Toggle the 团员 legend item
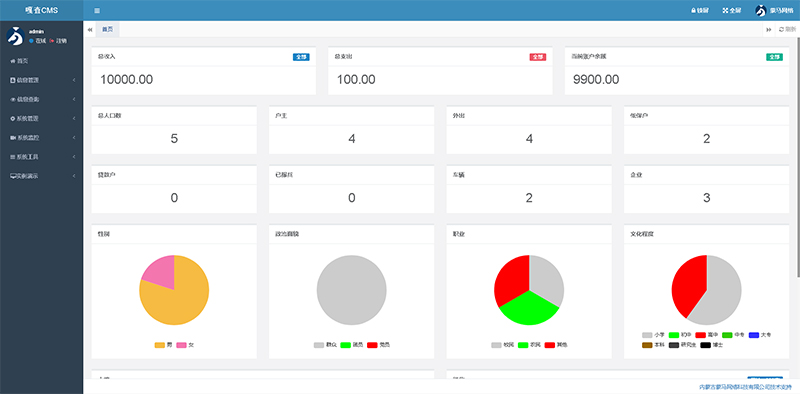Screen dimensions: 800x394 [x=352, y=345]
